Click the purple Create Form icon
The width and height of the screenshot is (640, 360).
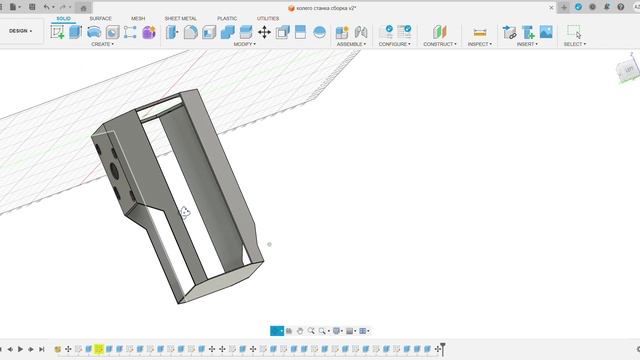(x=149, y=32)
